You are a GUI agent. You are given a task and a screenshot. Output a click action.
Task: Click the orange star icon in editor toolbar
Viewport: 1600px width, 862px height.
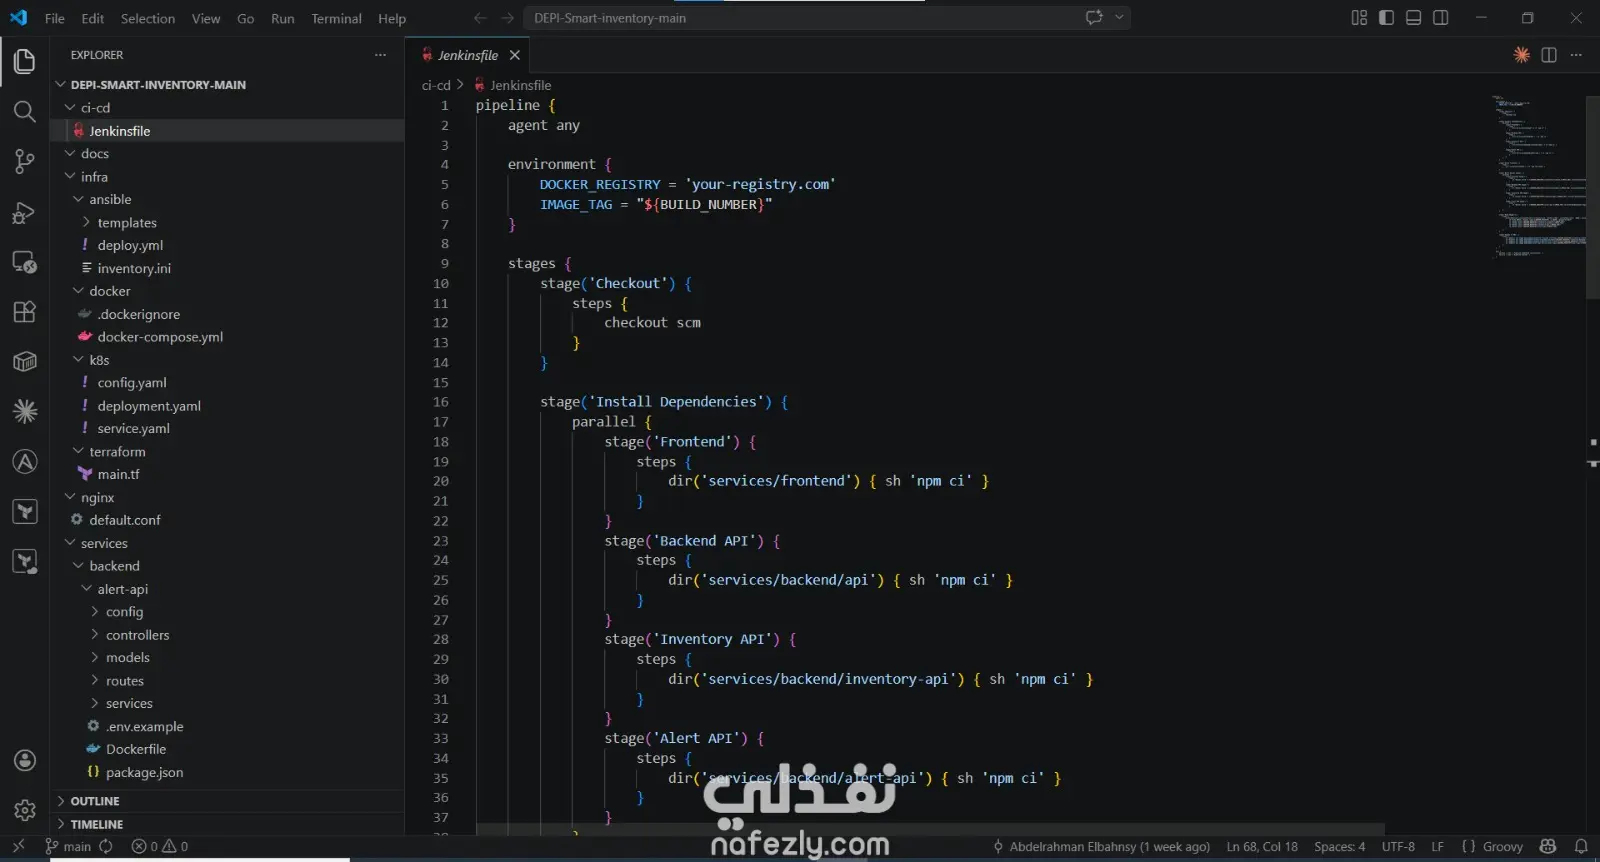[x=1521, y=55]
